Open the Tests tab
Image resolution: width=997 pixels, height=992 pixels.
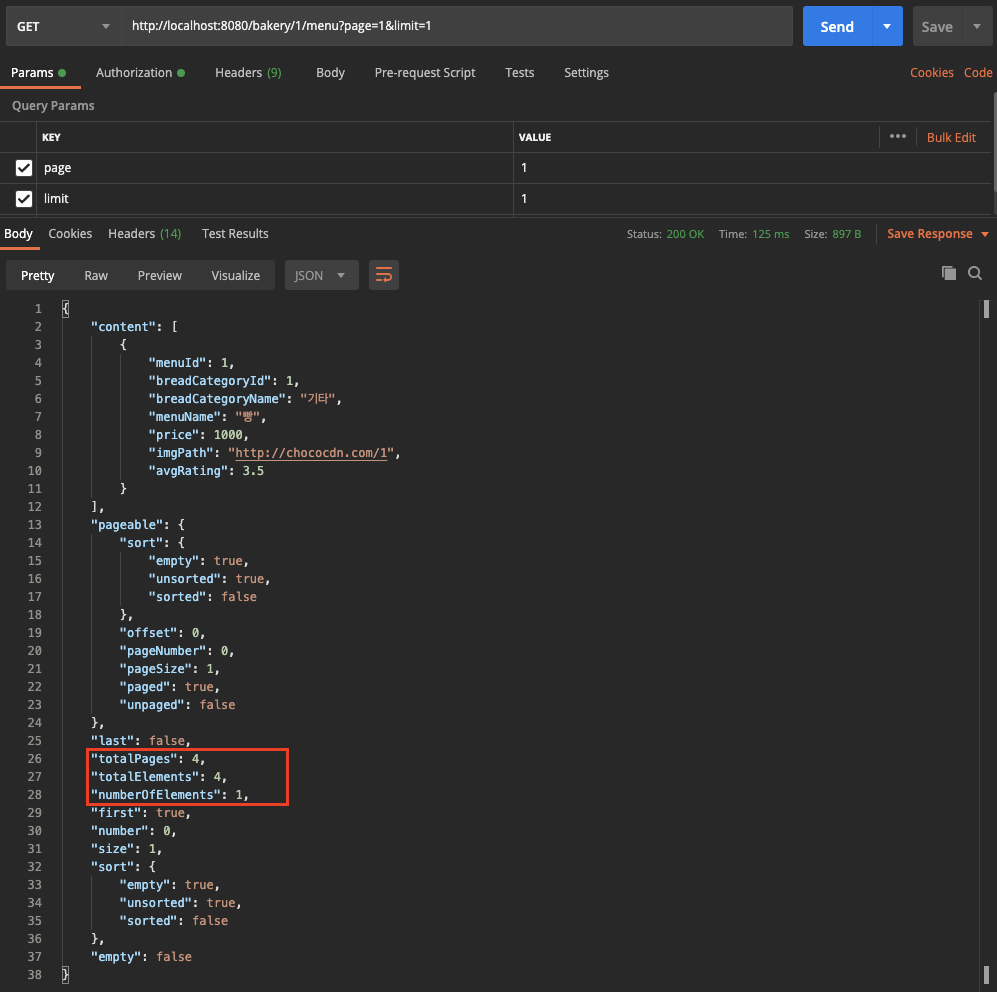[519, 72]
